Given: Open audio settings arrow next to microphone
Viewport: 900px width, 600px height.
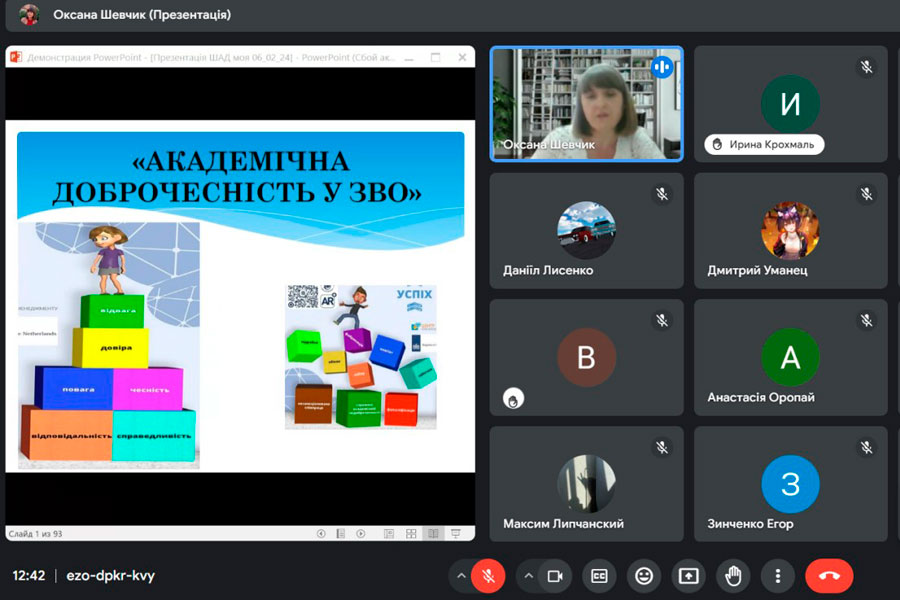Looking at the screenshot, I should 461,575.
